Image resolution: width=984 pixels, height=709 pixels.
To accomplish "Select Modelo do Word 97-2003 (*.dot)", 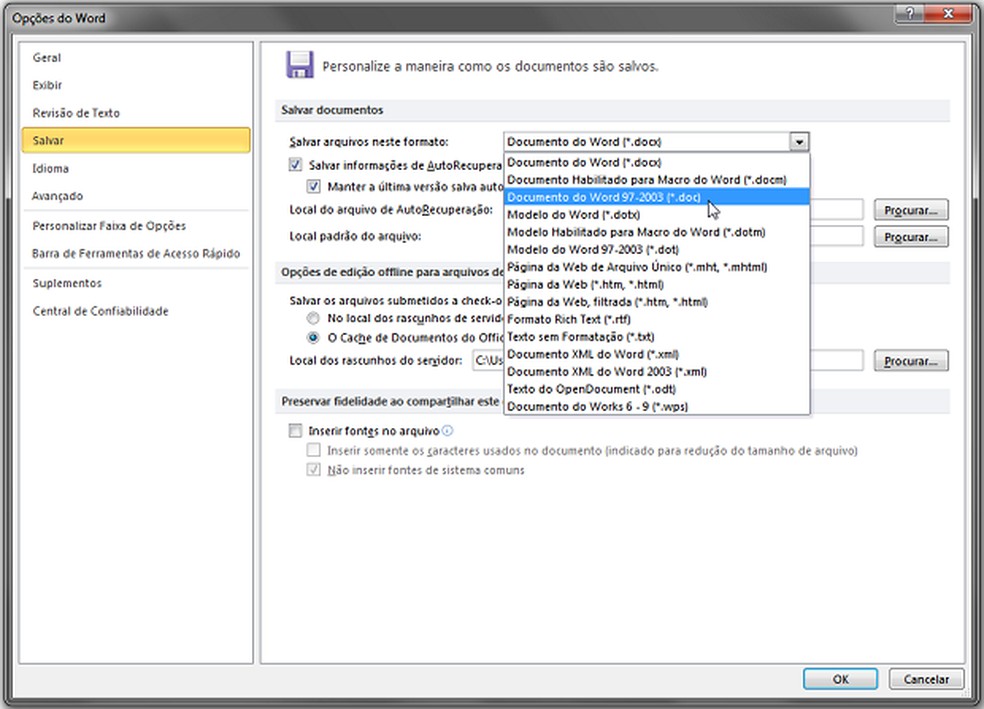I will pos(656,250).
